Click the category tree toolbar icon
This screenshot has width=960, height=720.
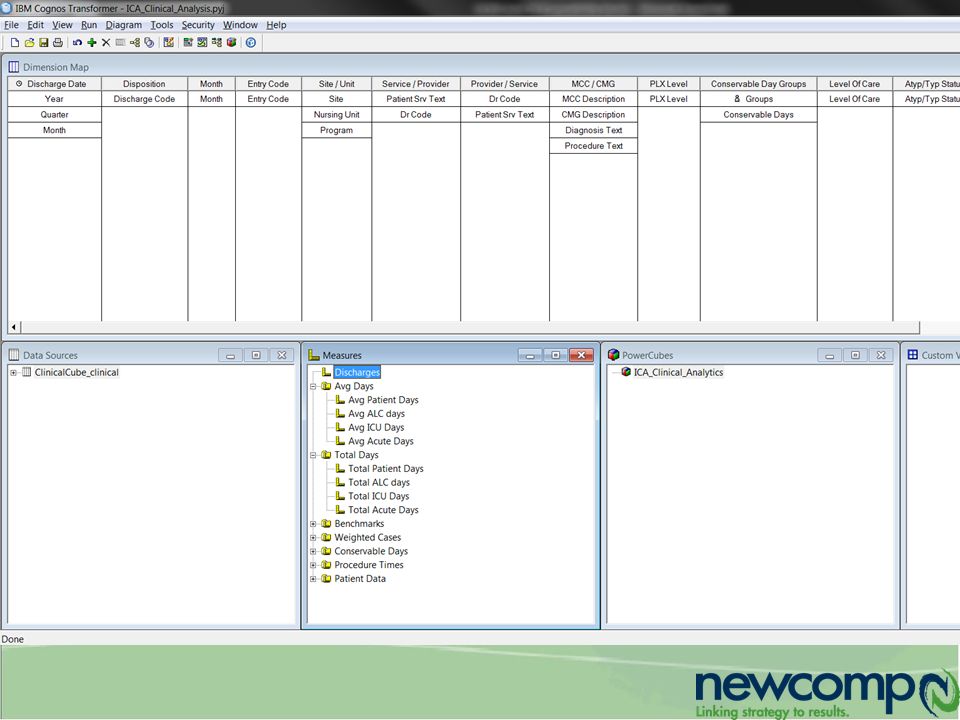217,42
